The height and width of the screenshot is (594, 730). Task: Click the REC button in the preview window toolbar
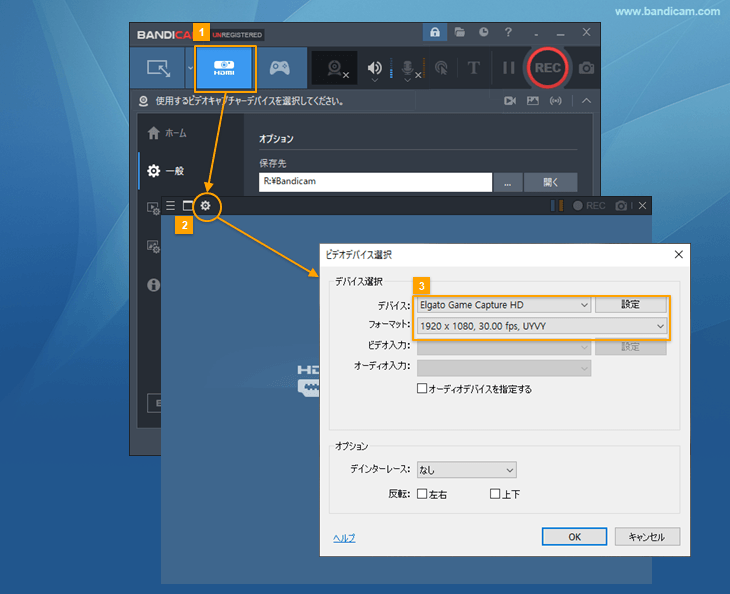(589, 206)
